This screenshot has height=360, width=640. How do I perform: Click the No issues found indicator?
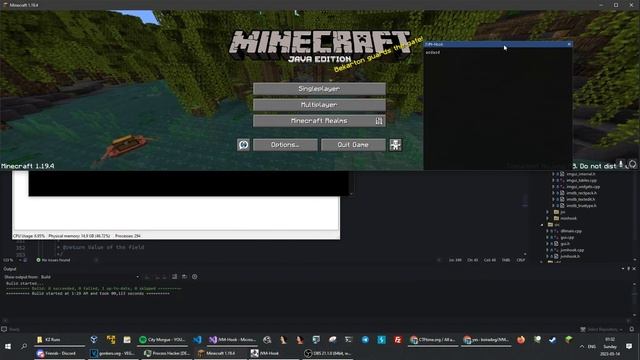pyautogui.click(x=53, y=260)
